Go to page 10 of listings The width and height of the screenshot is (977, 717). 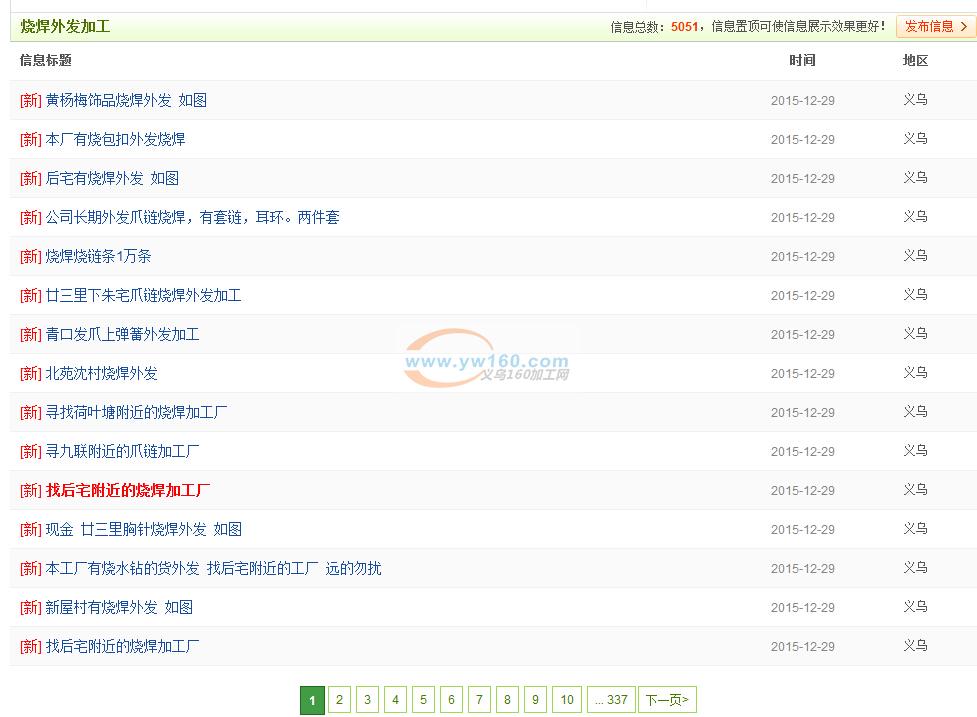pyautogui.click(x=567, y=700)
